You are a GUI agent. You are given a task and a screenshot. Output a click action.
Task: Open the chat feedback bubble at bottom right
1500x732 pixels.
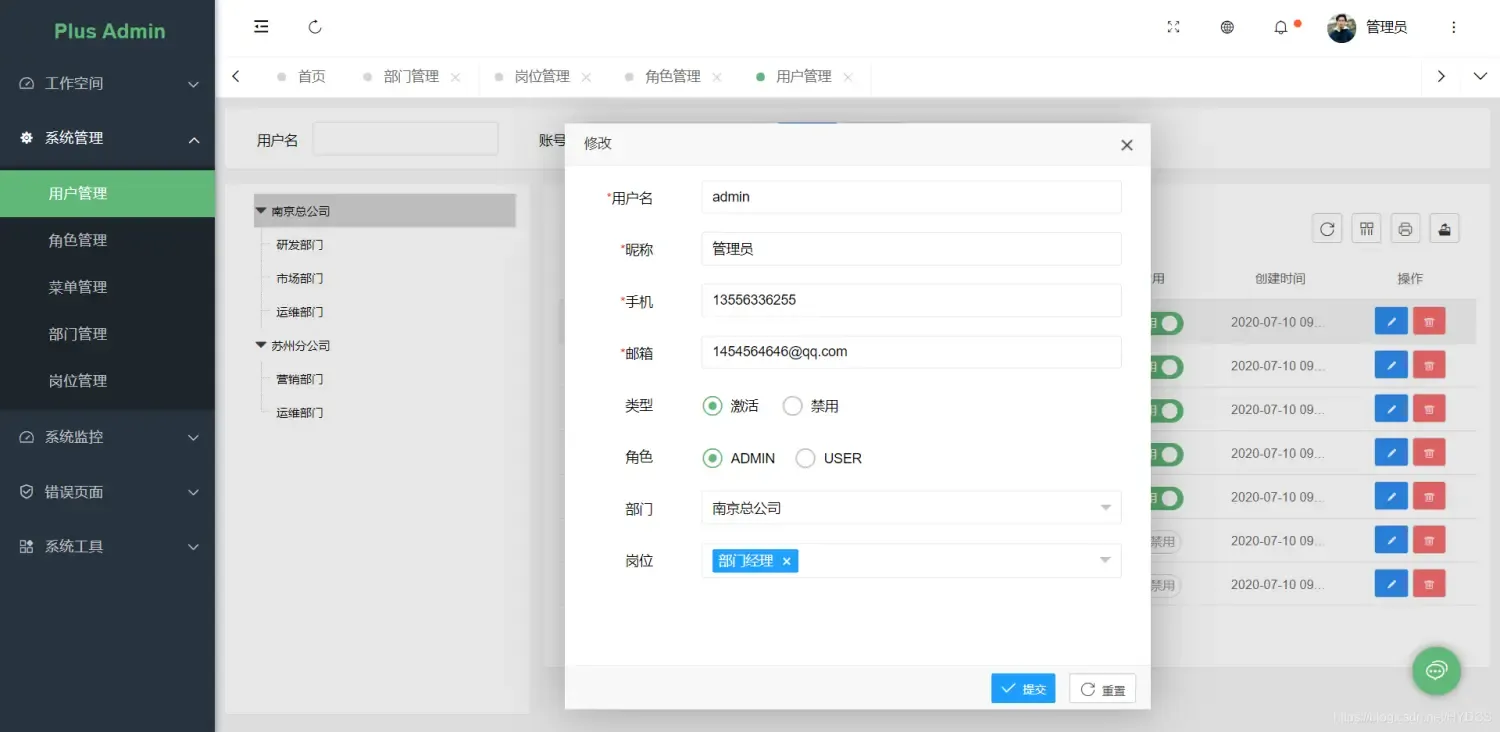pos(1436,671)
